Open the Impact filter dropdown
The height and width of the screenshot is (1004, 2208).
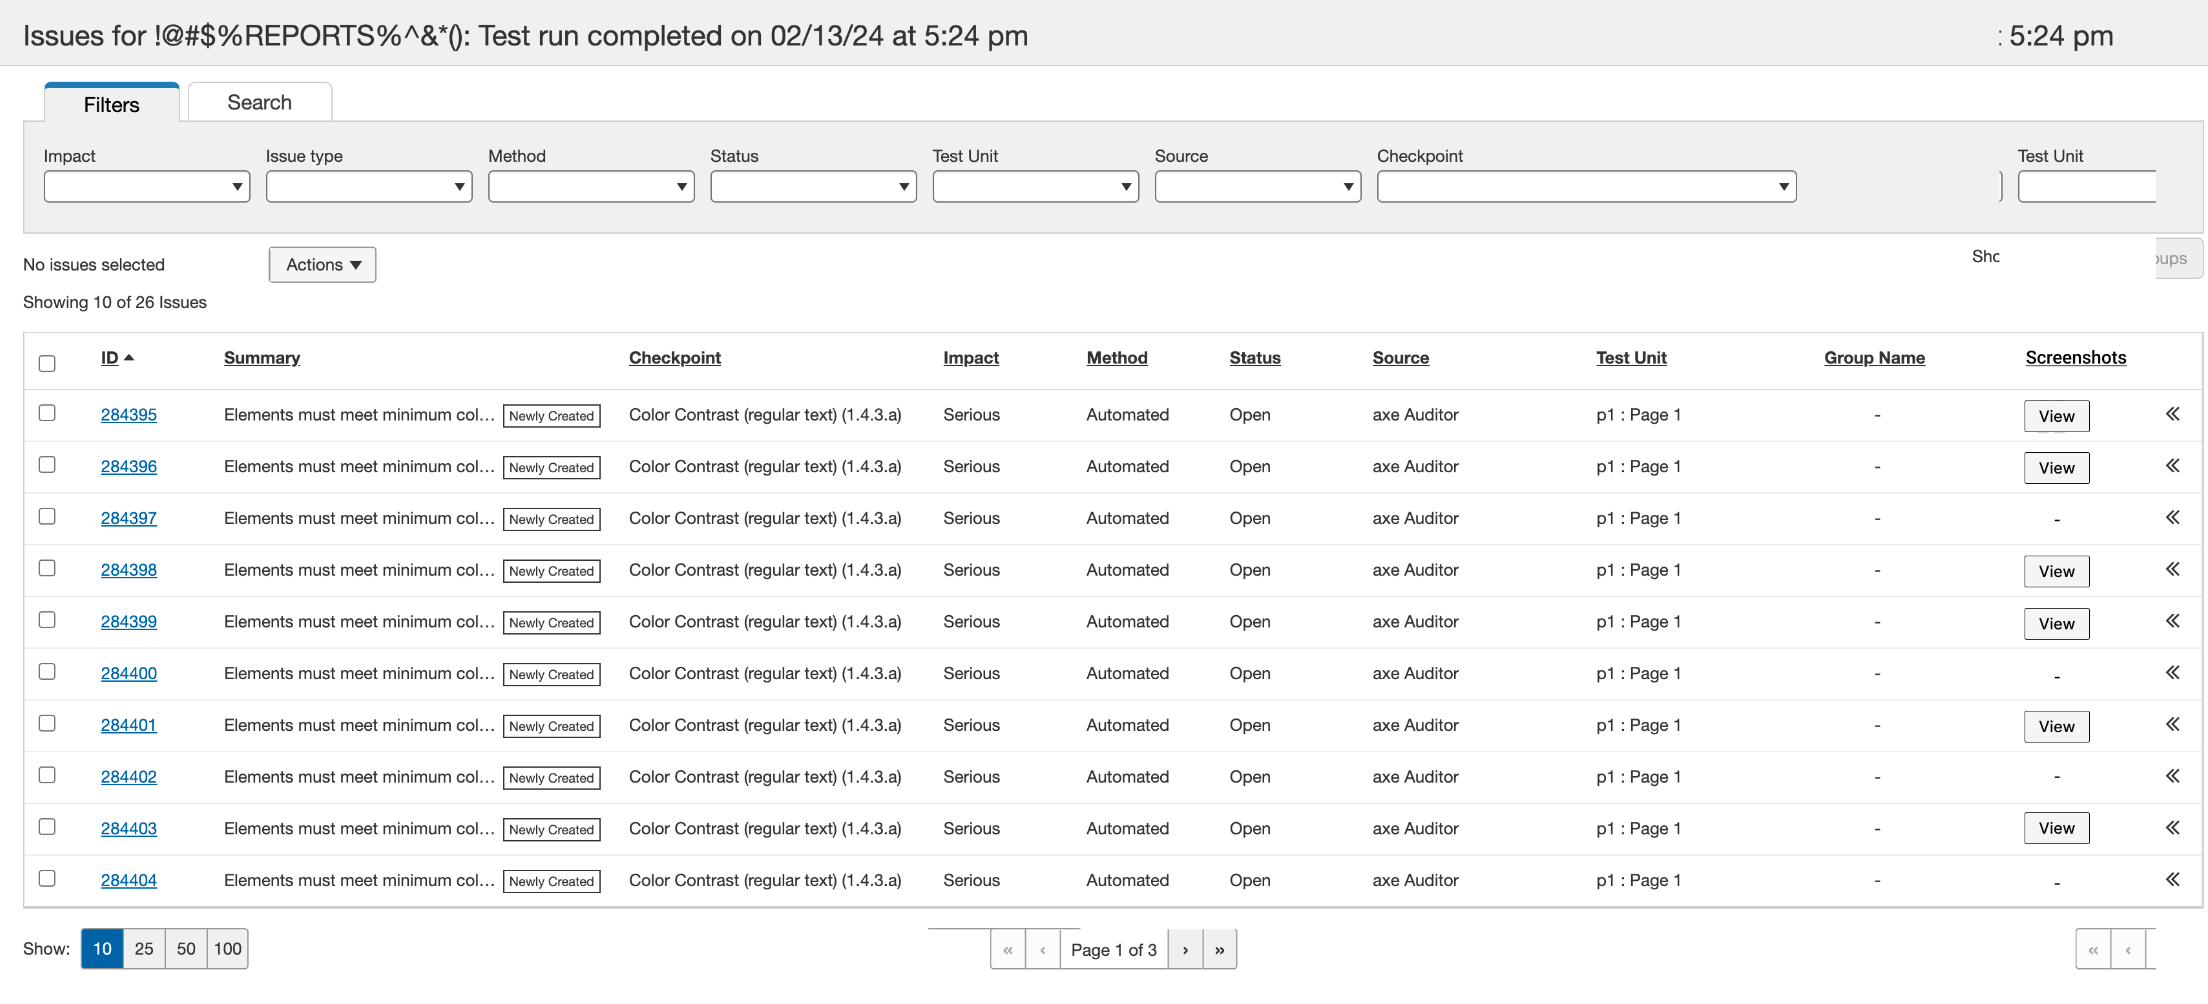coord(146,187)
